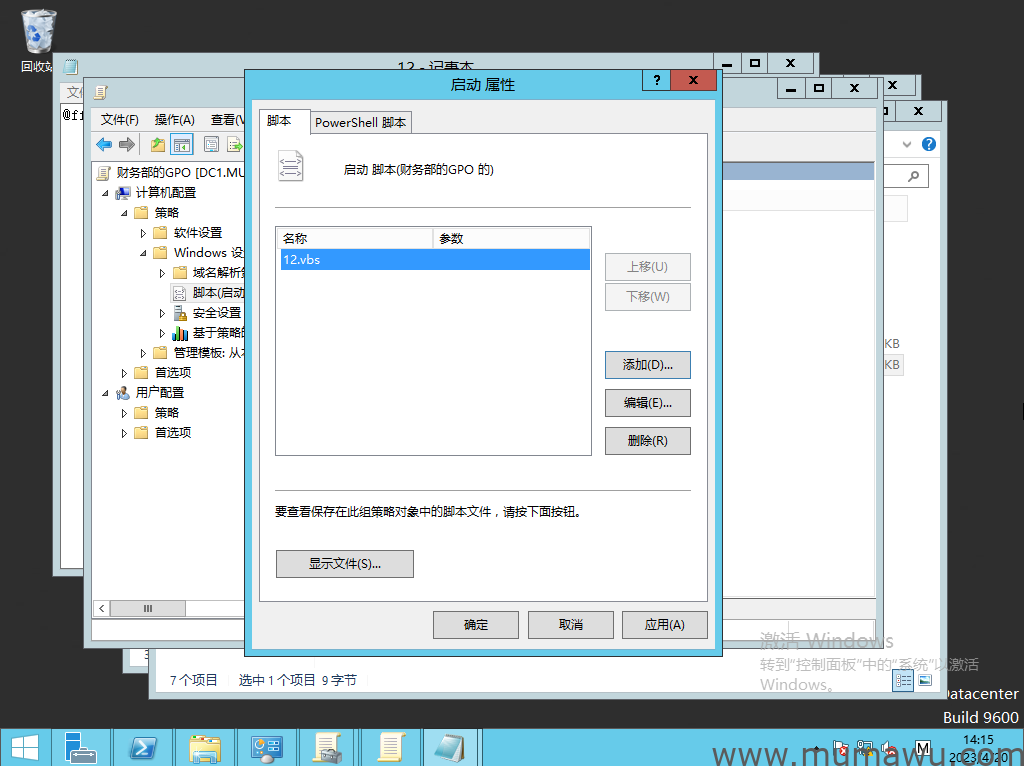Image resolution: width=1024 pixels, height=766 pixels.
Task: Select the 12.vbs script entry
Action: (x=434, y=260)
